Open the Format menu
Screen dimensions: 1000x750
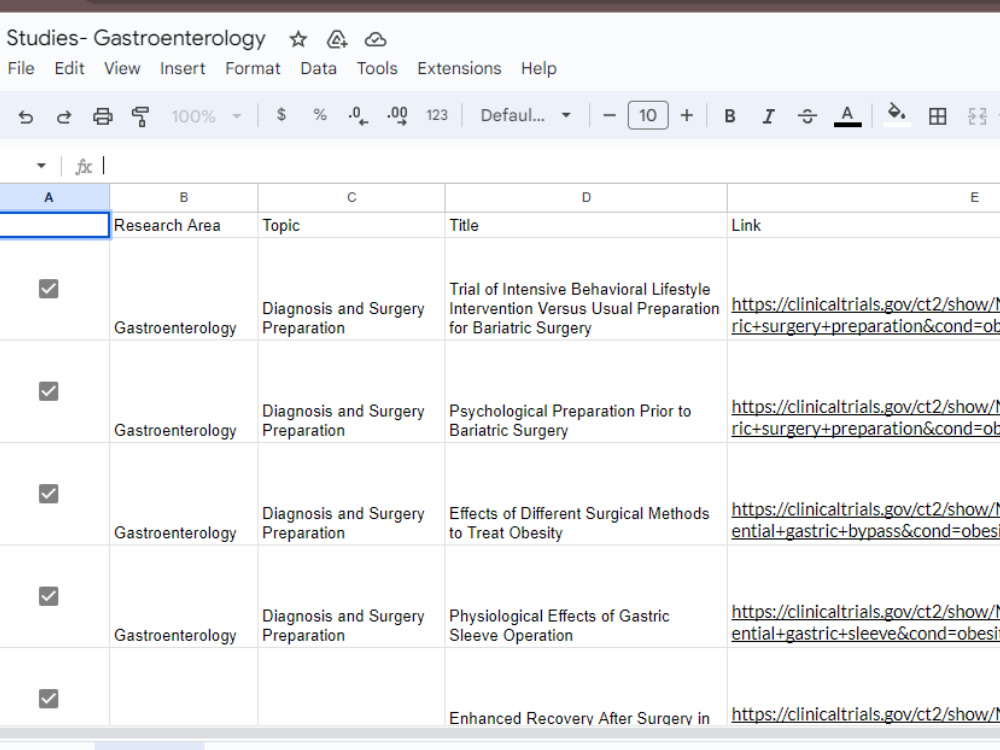pyautogui.click(x=253, y=68)
